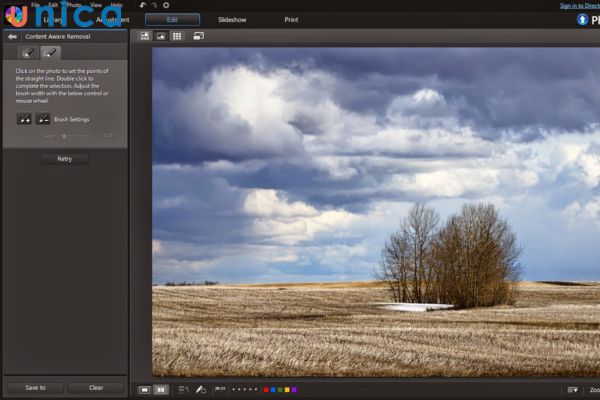Toggle single photo view at bottom bar

[144, 389]
